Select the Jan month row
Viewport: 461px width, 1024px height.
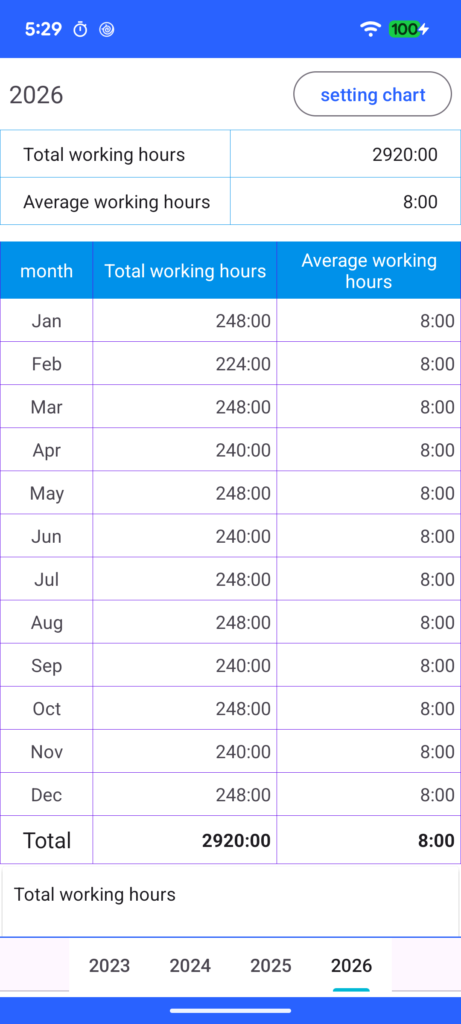coord(230,321)
